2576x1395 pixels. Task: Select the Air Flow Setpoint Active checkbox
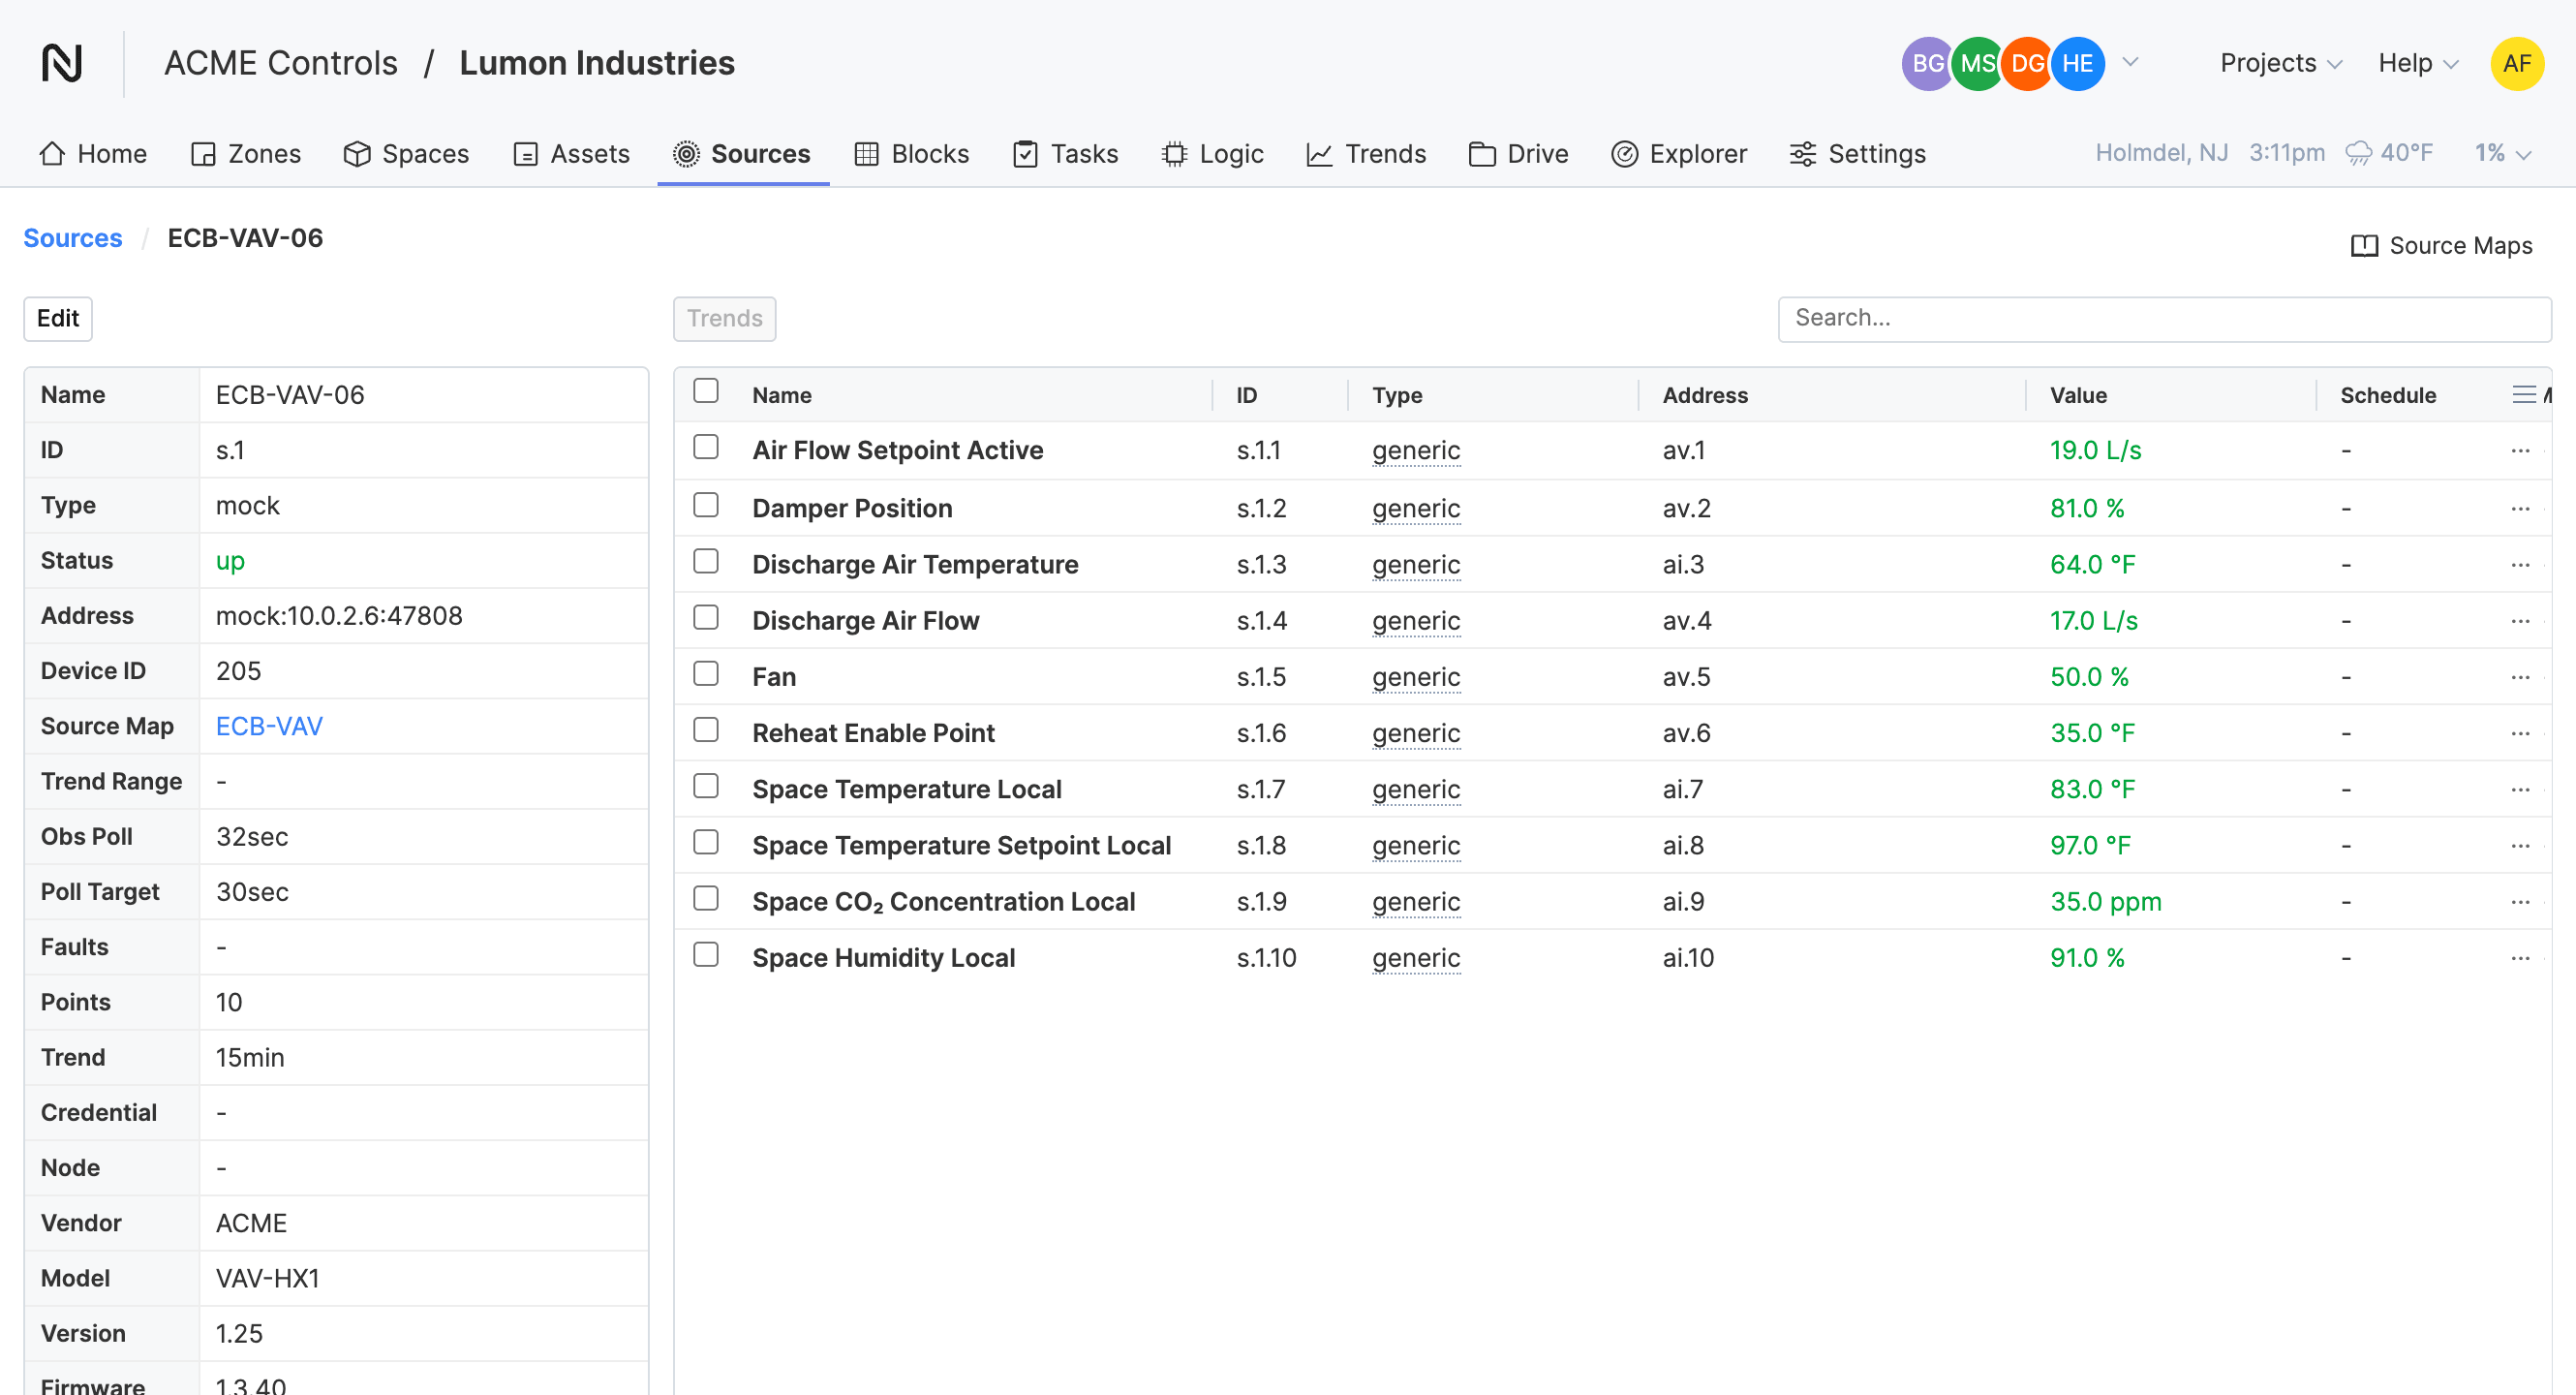[706, 448]
